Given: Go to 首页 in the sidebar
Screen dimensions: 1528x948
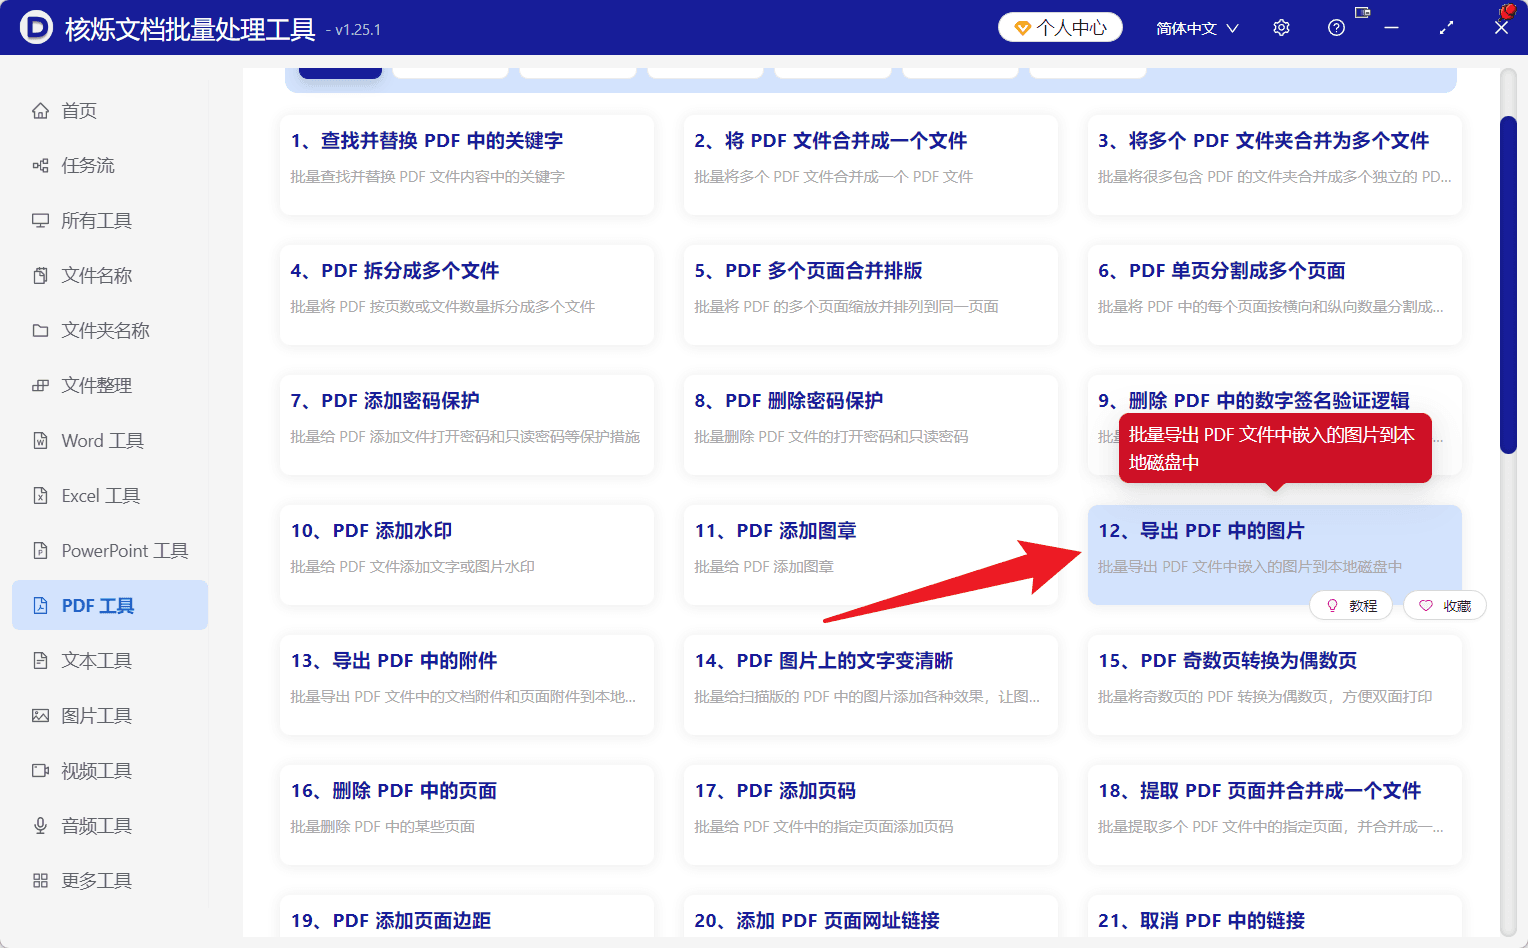Looking at the screenshot, I should (110, 111).
